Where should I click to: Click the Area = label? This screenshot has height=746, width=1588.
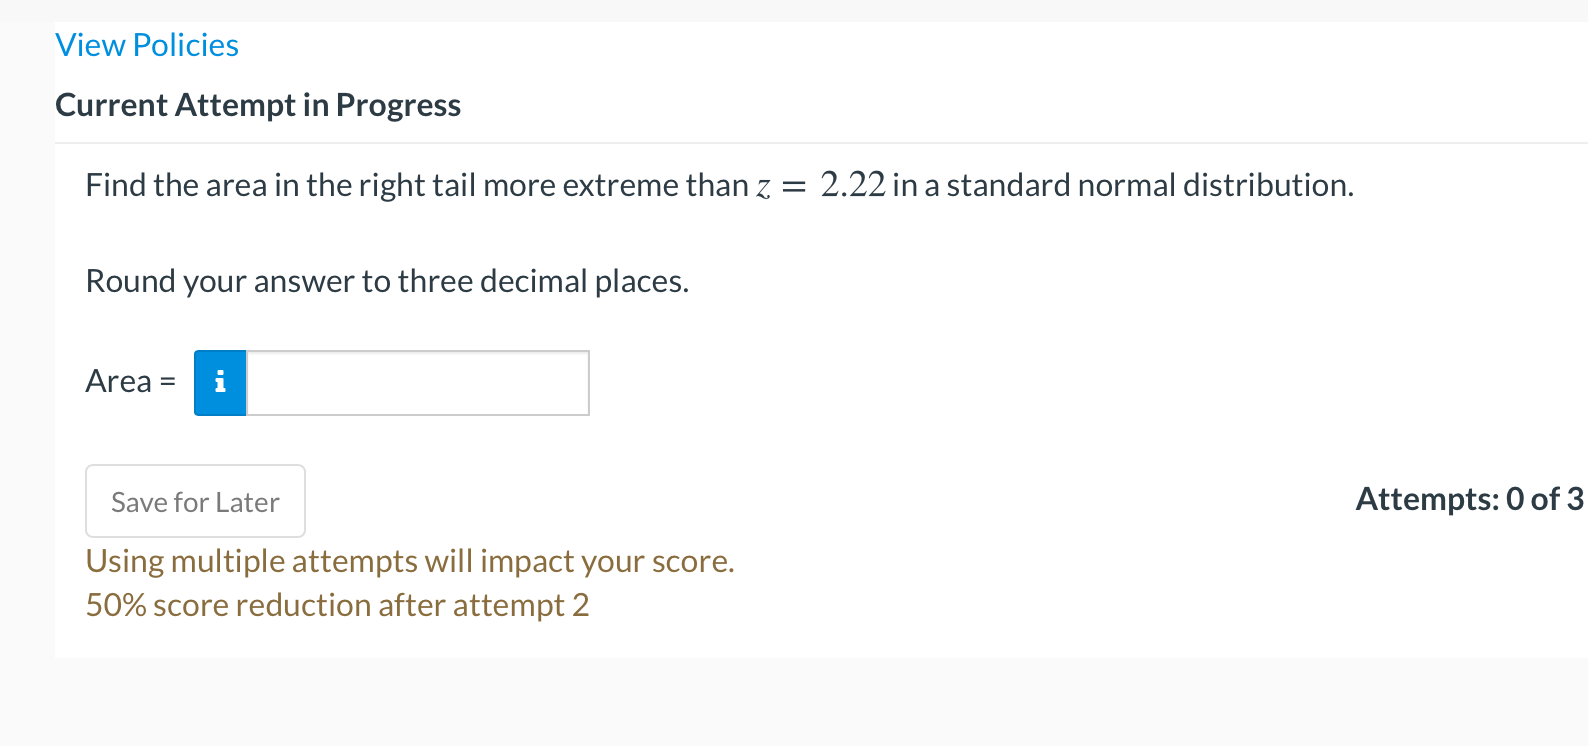[x=130, y=381]
